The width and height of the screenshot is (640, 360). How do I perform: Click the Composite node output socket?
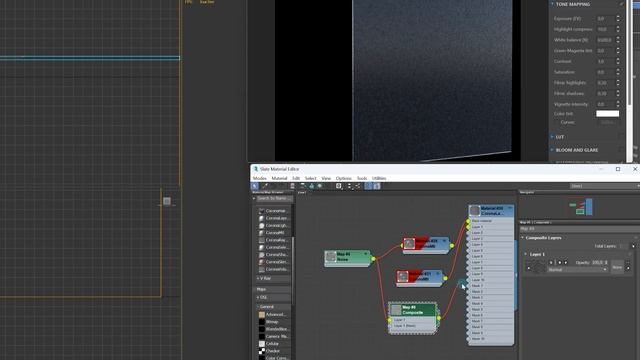coord(439,318)
